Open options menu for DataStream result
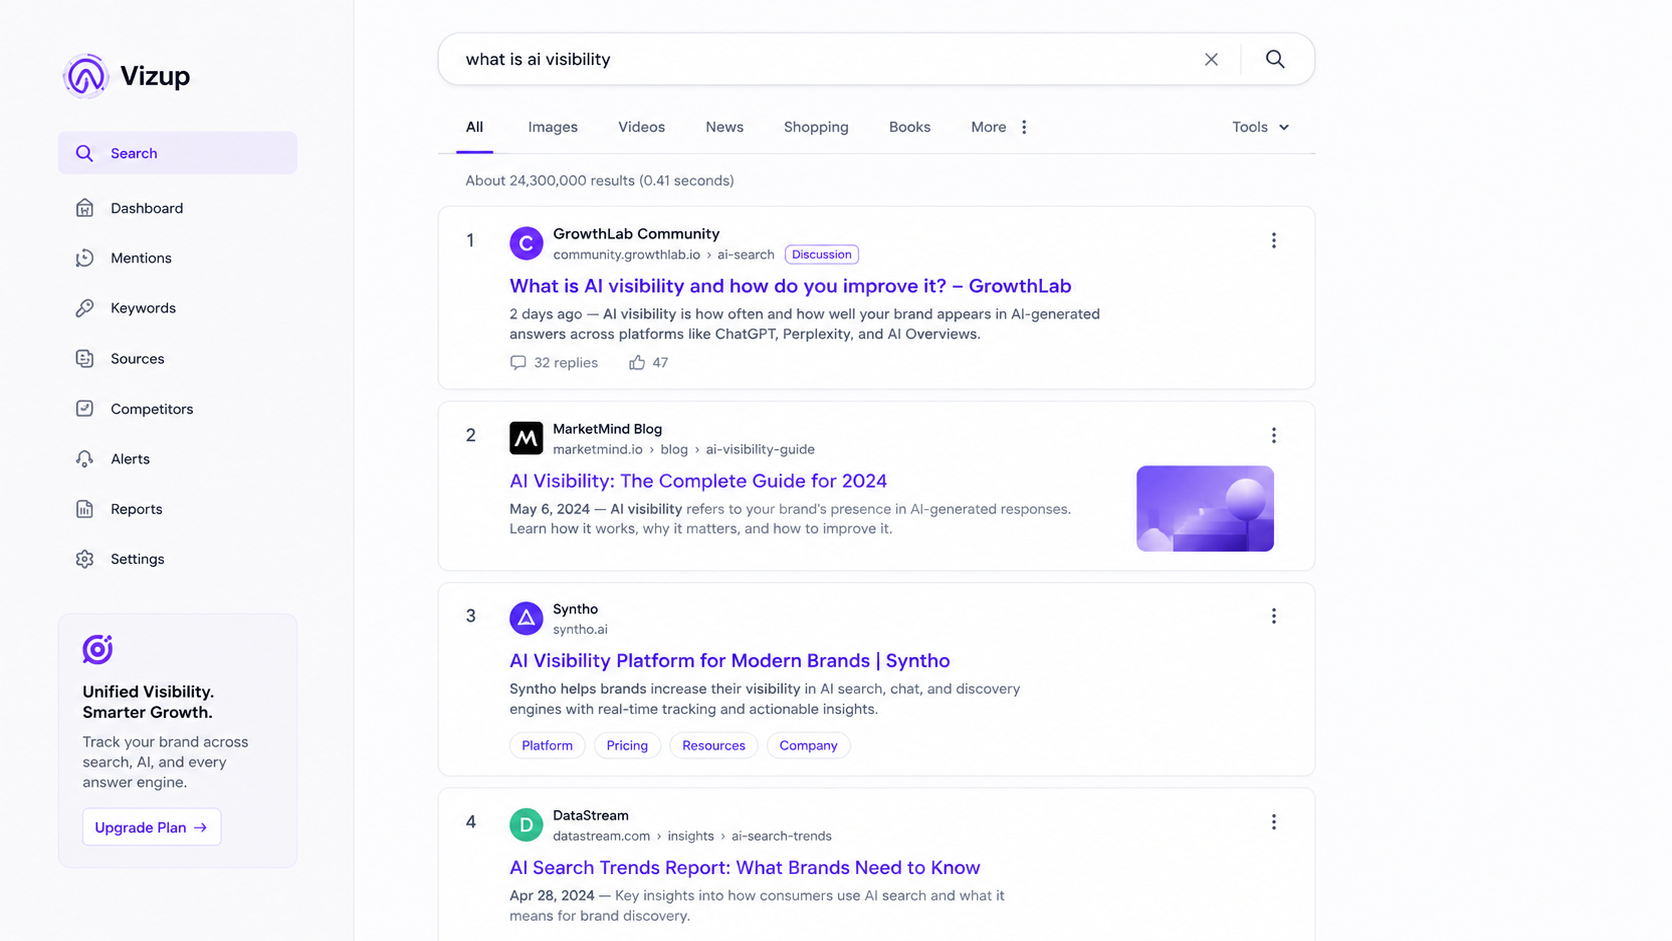The image size is (1672, 941). click(x=1274, y=822)
